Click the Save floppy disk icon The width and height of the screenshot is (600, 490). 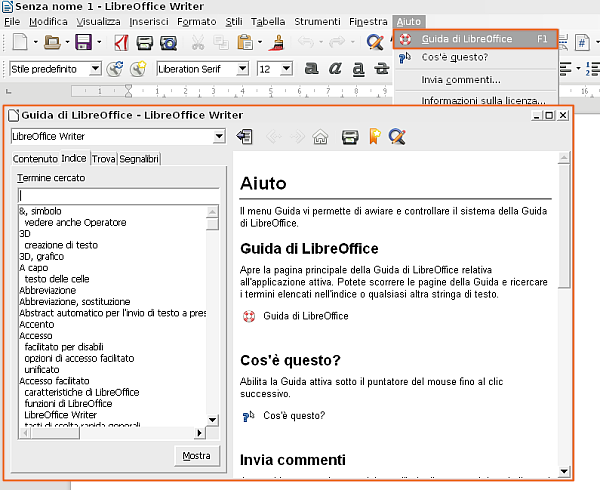83,42
